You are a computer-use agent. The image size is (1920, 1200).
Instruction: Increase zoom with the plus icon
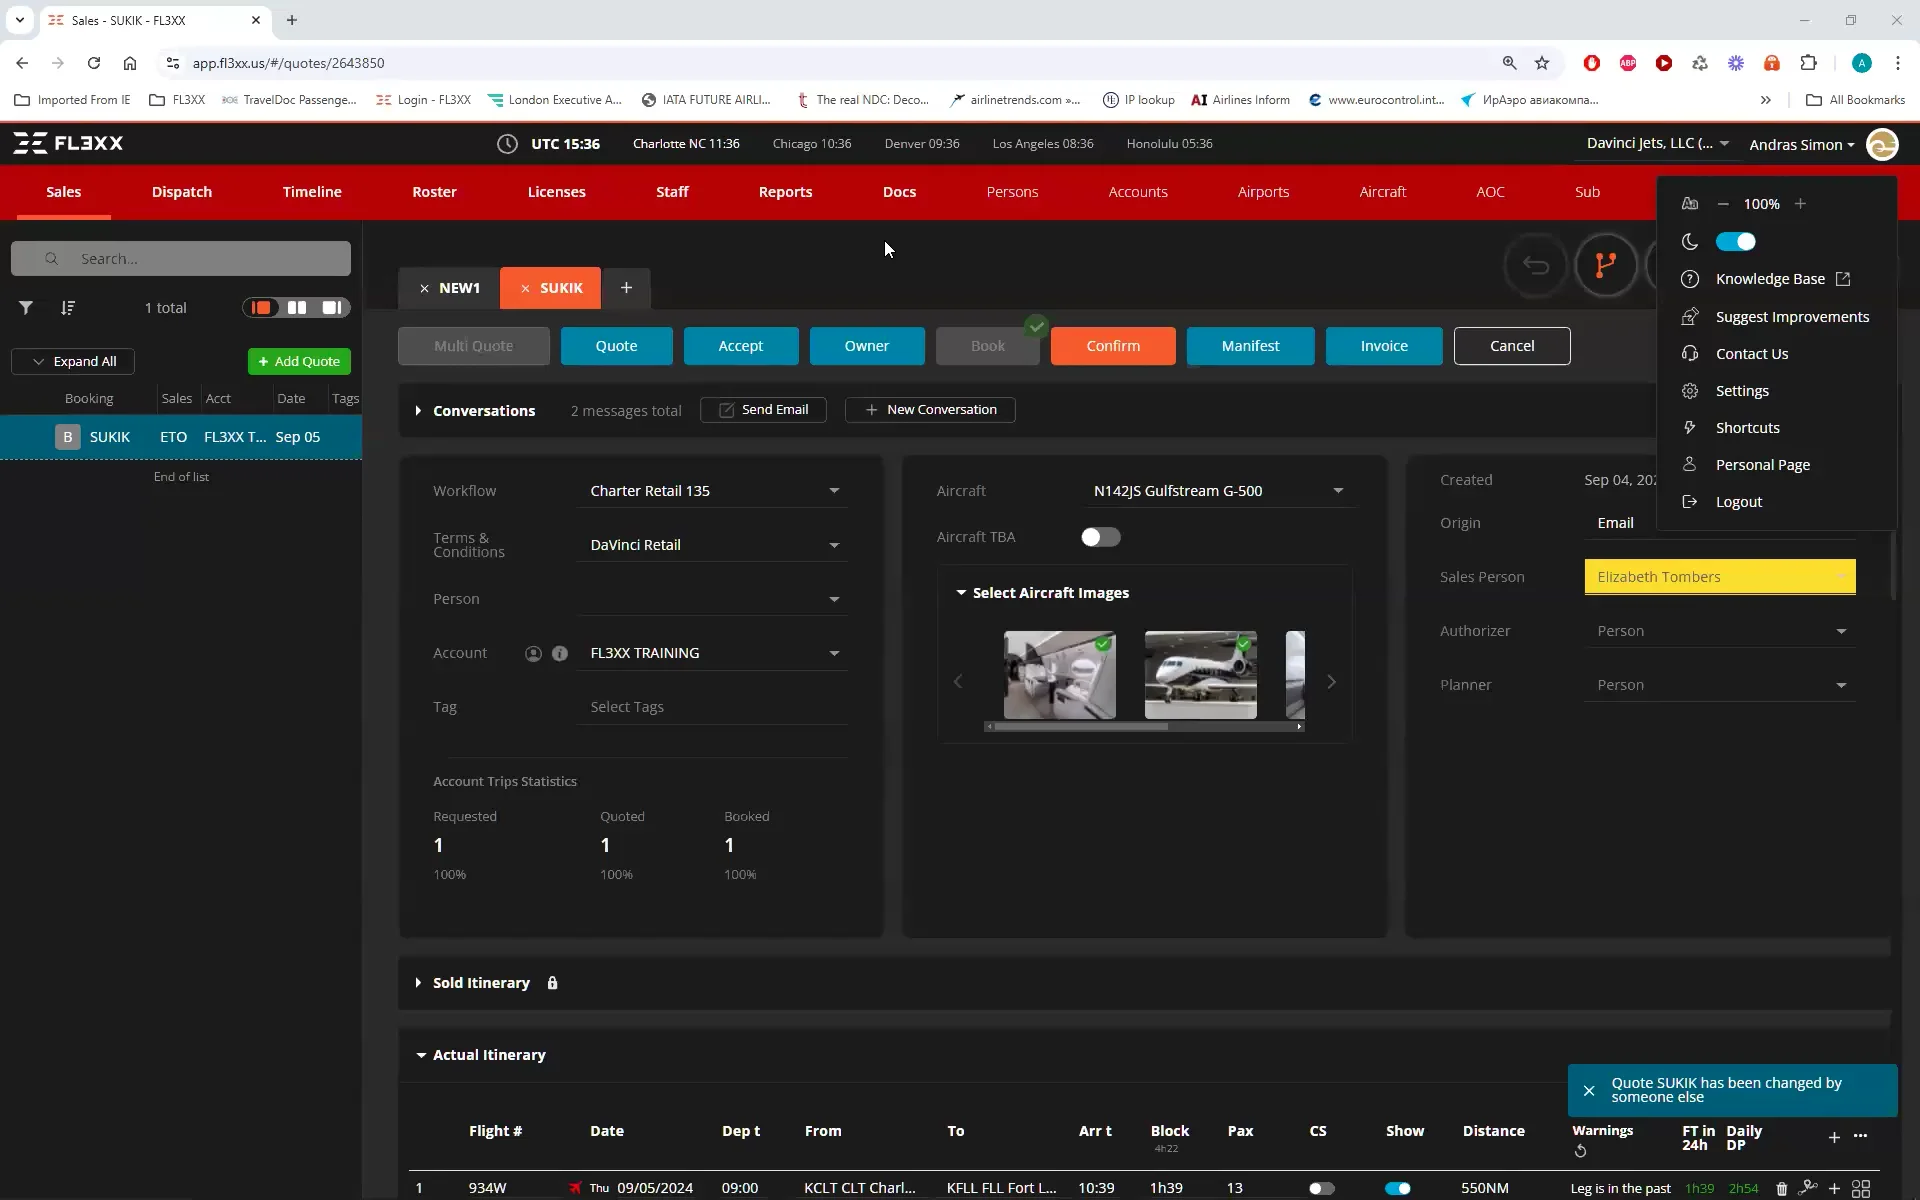pos(1800,204)
